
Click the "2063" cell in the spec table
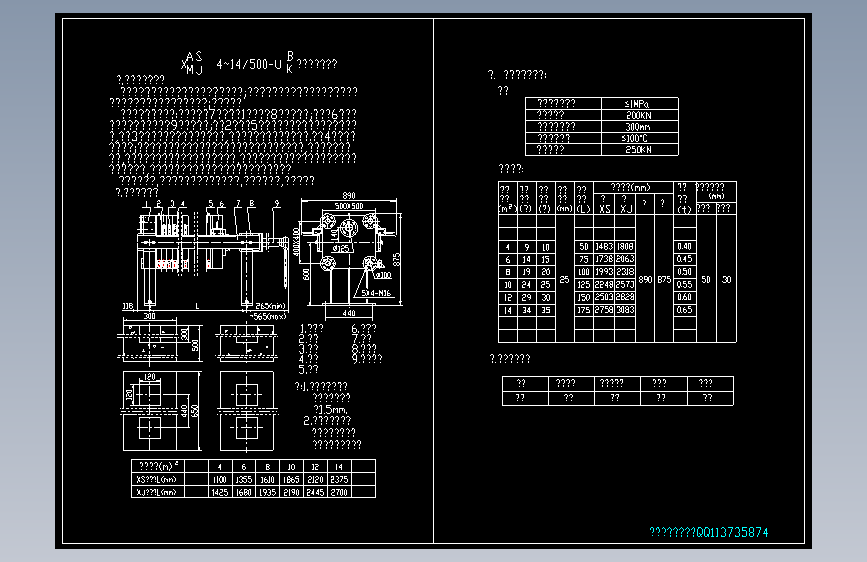click(625, 259)
